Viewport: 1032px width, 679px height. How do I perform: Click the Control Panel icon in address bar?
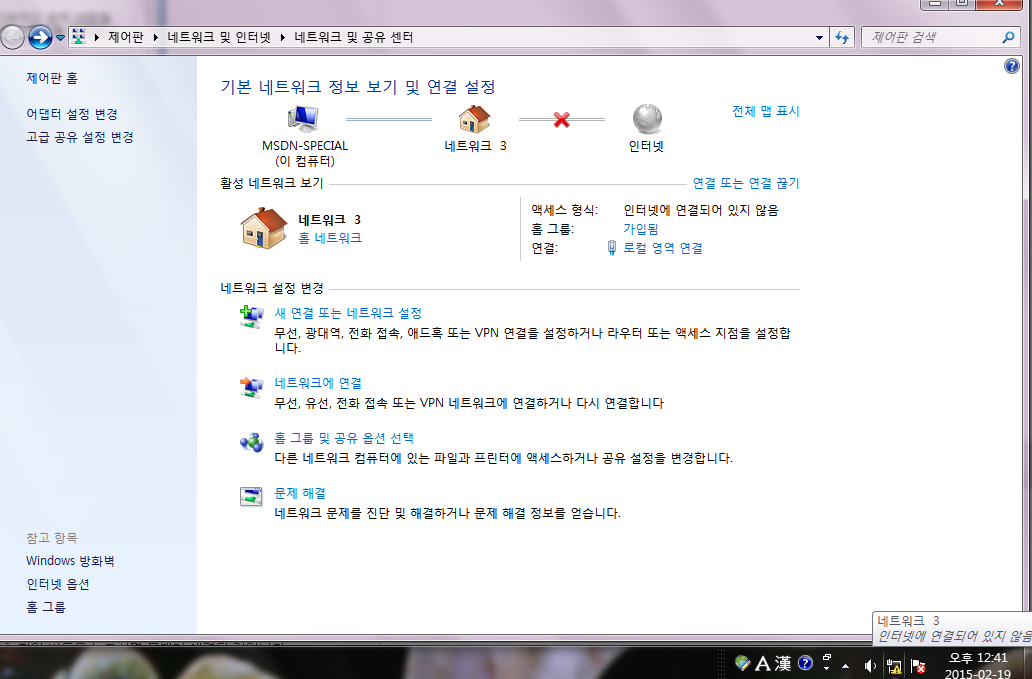tap(79, 37)
